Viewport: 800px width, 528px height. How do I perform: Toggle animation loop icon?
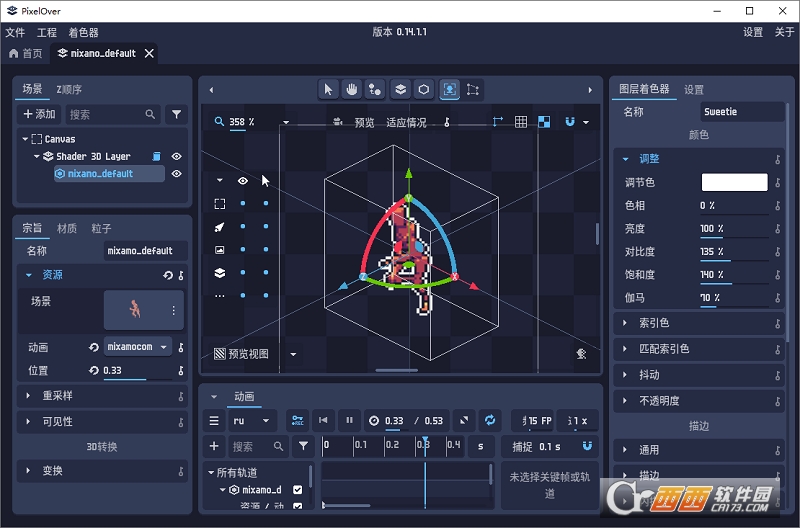pos(490,420)
